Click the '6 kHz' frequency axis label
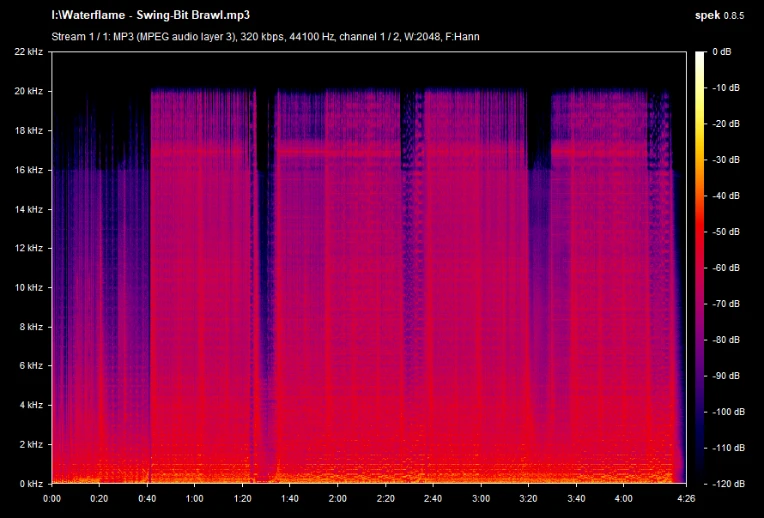Image resolution: width=764 pixels, height=518 pixels. [31, 365]
